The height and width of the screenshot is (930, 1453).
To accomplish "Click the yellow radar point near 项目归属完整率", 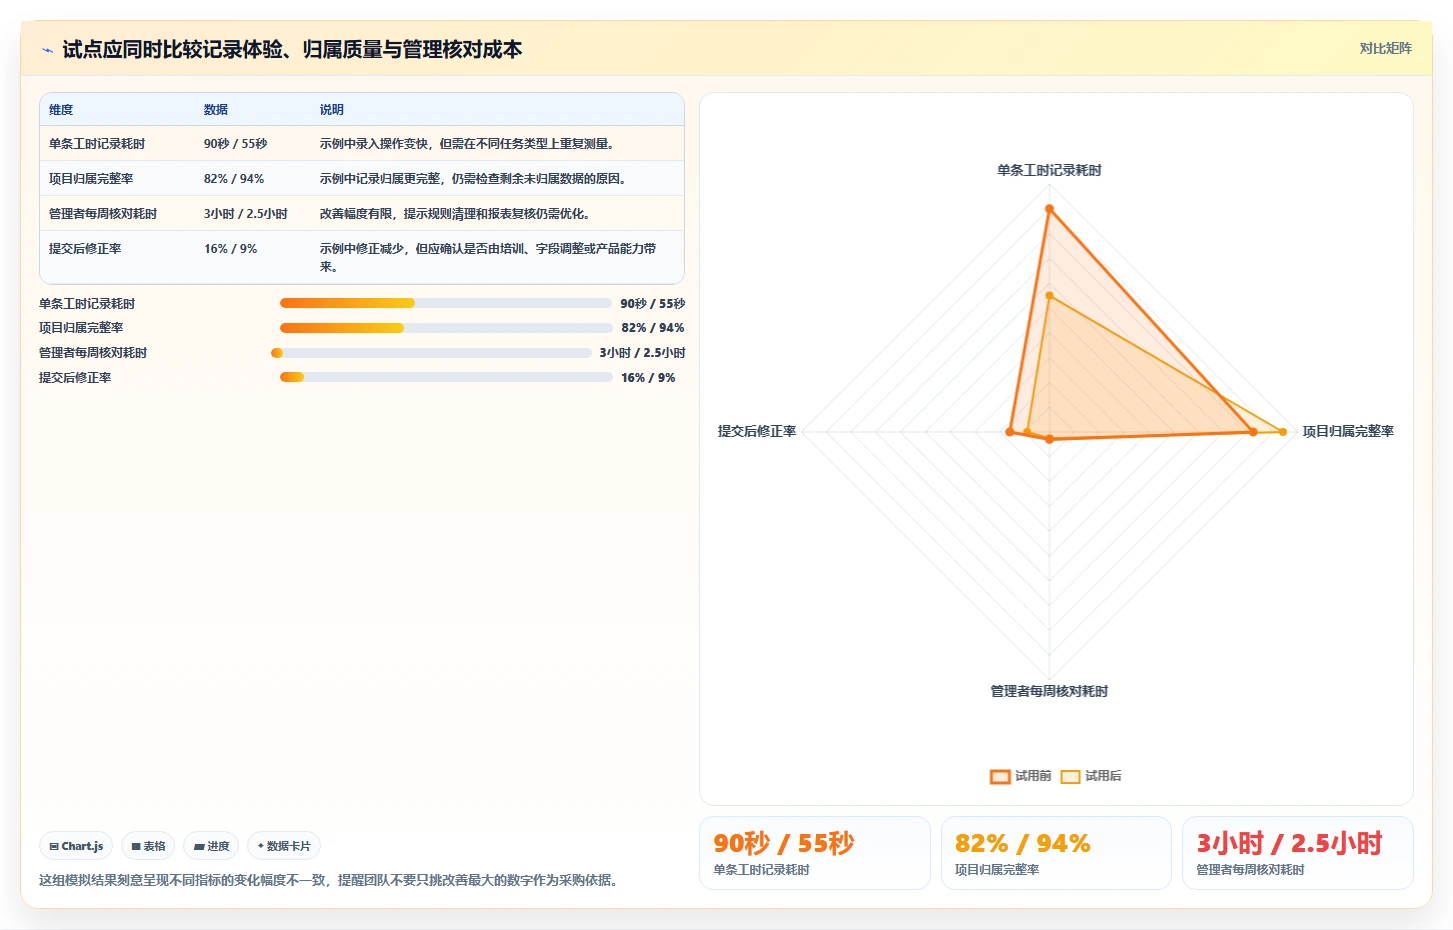I will point(1283,432).
